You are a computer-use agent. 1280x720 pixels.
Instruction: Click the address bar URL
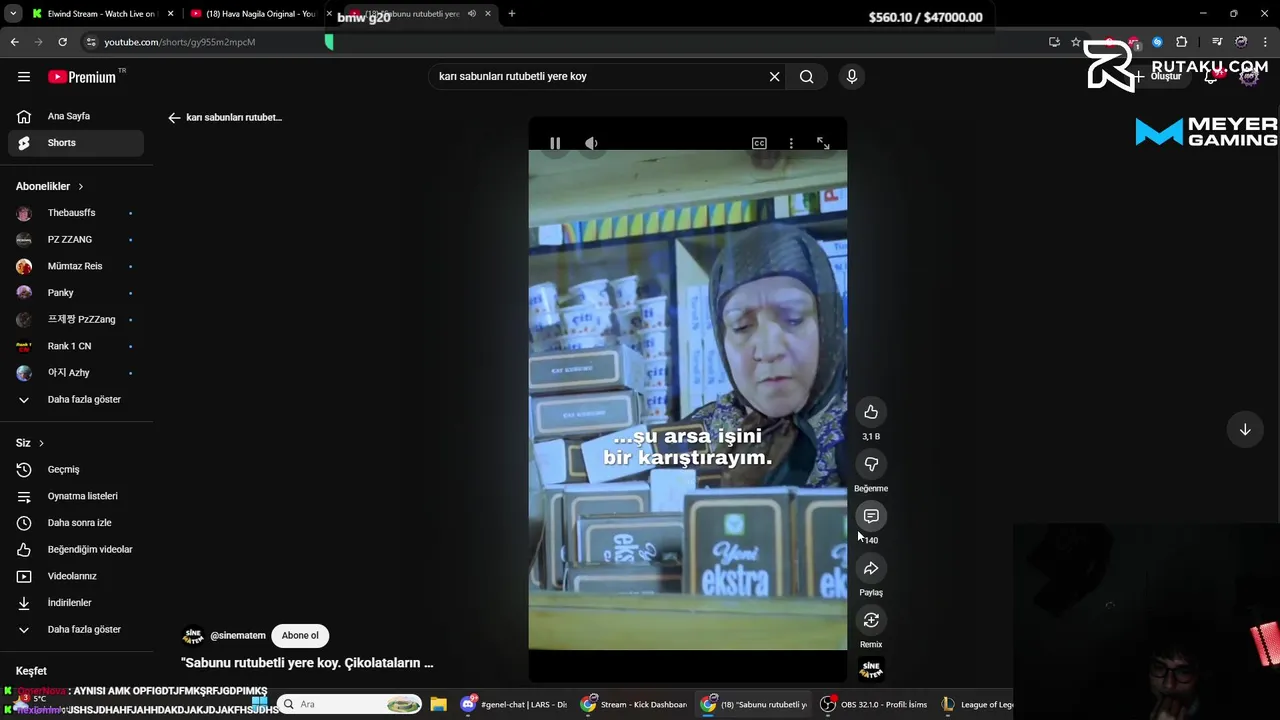[x=180, y=42]
